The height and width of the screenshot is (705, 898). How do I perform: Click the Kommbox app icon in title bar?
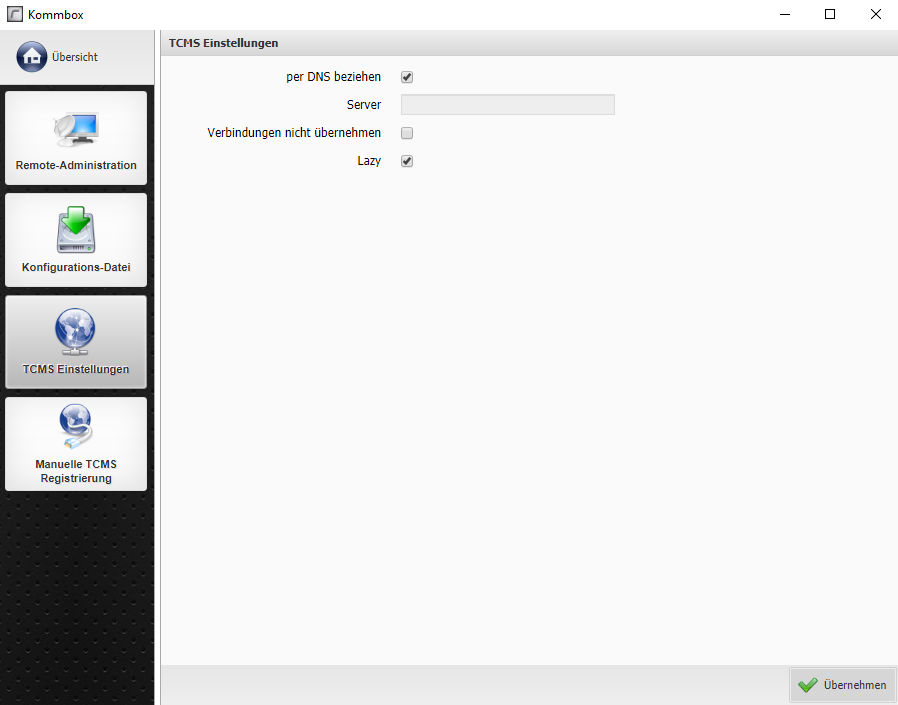point(14,14)
